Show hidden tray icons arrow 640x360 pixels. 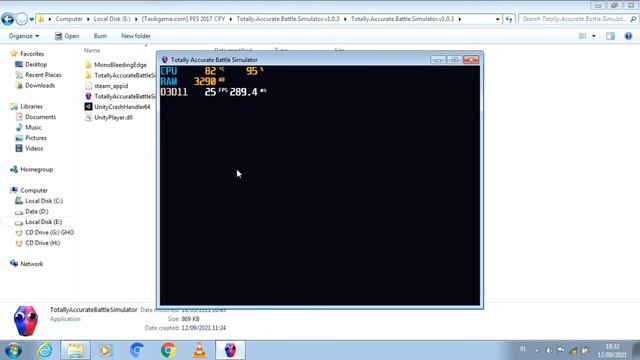coord(536,350)
